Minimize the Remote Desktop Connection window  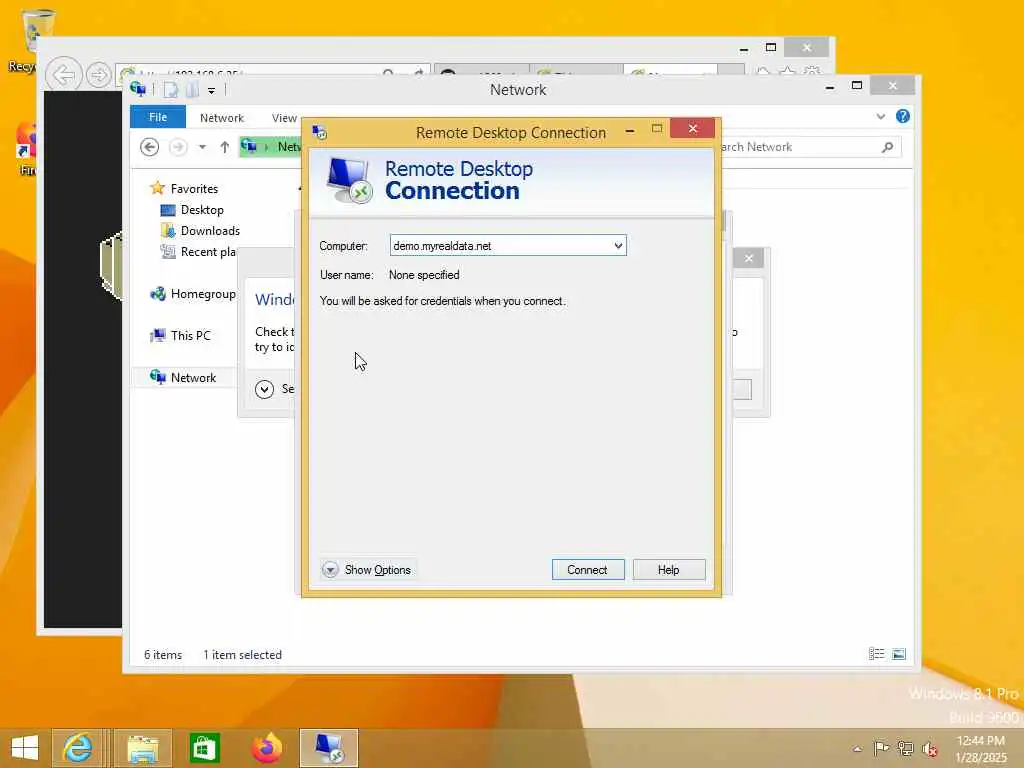pos(630,131)
